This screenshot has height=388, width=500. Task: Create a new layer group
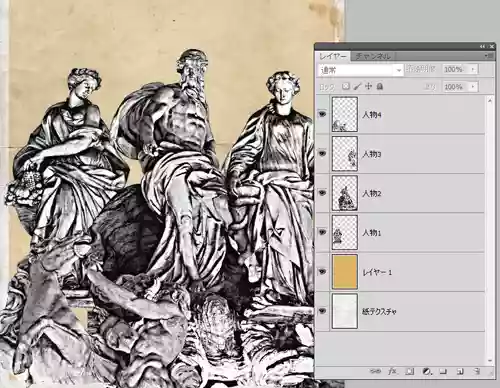tap(443, 371)
